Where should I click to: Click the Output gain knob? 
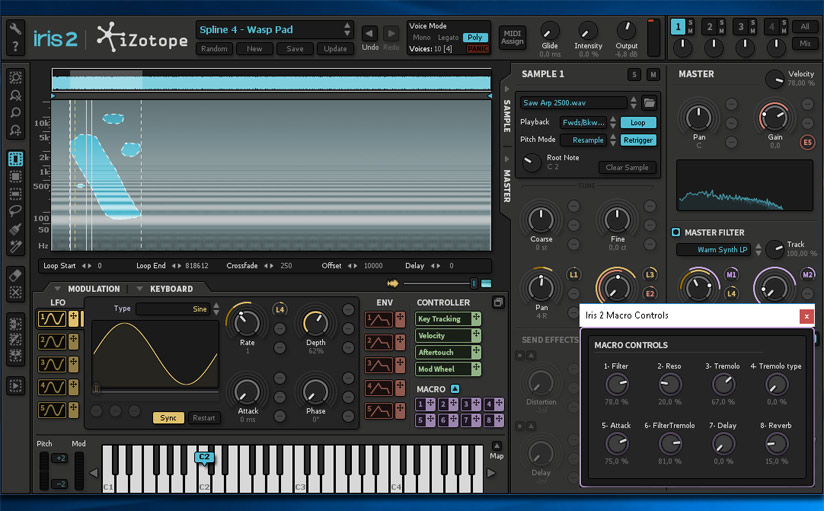(626, 30)
